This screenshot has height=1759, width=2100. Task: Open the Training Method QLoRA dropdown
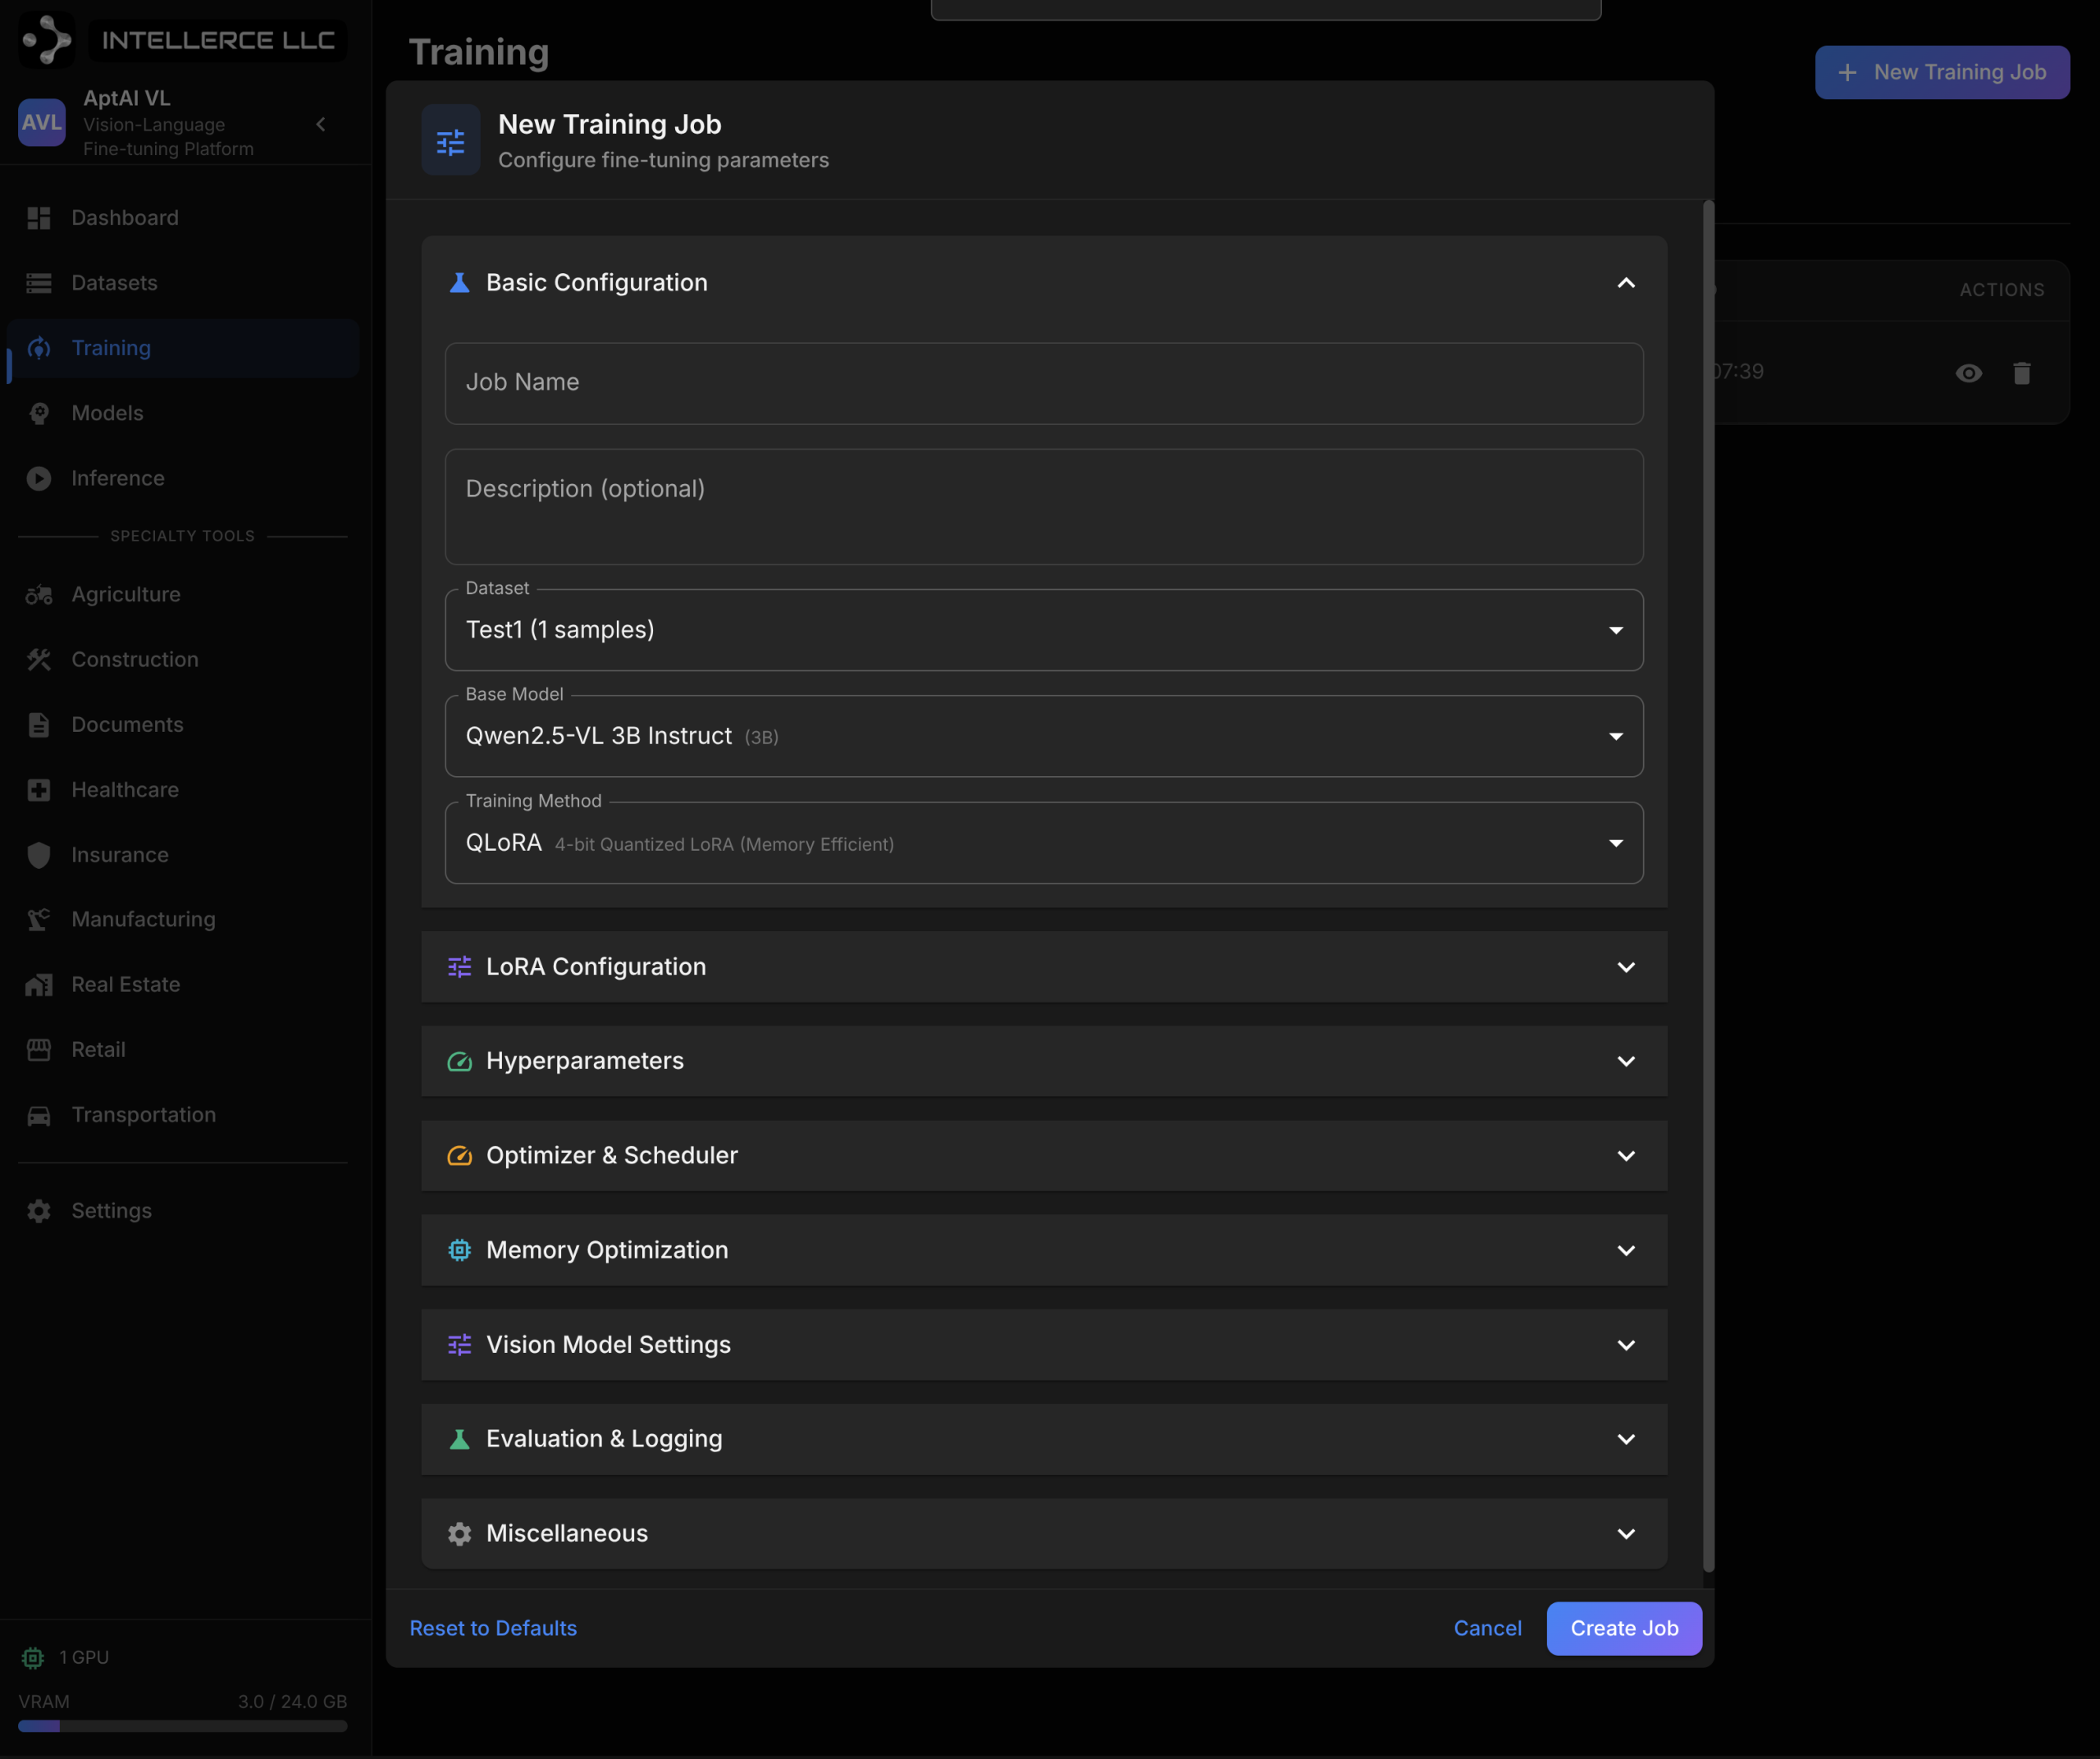point(1044,843)
